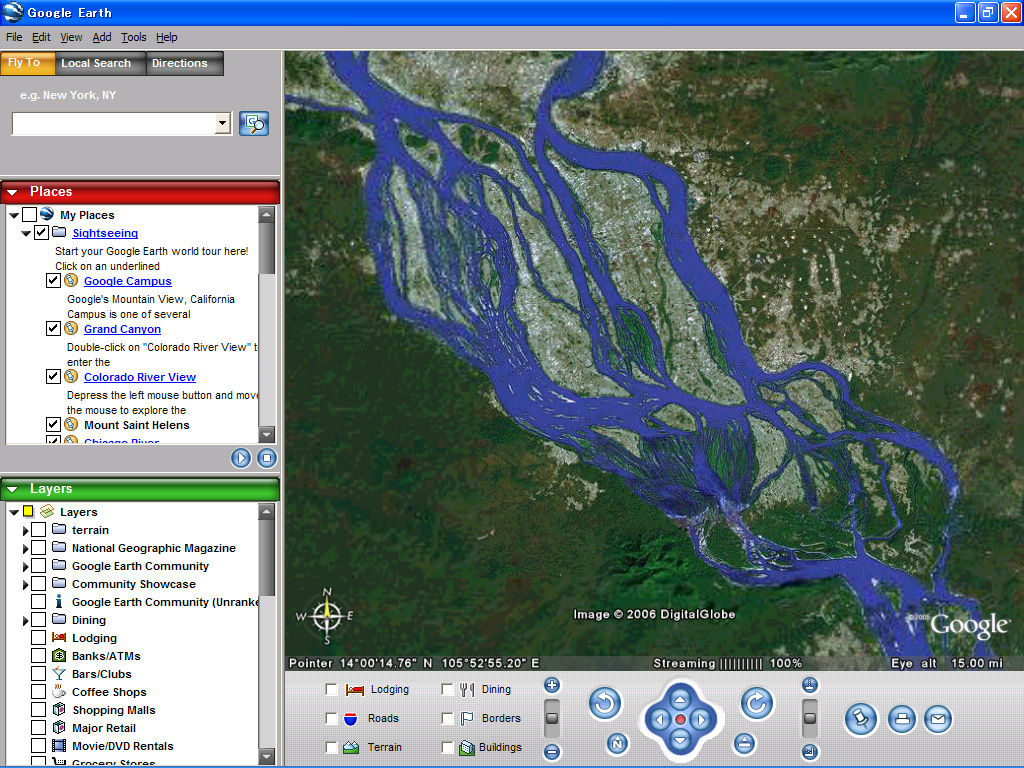Screen dimensions: 1024x768
Task: Reset tilt button below rotate
Action: (744, 743)
